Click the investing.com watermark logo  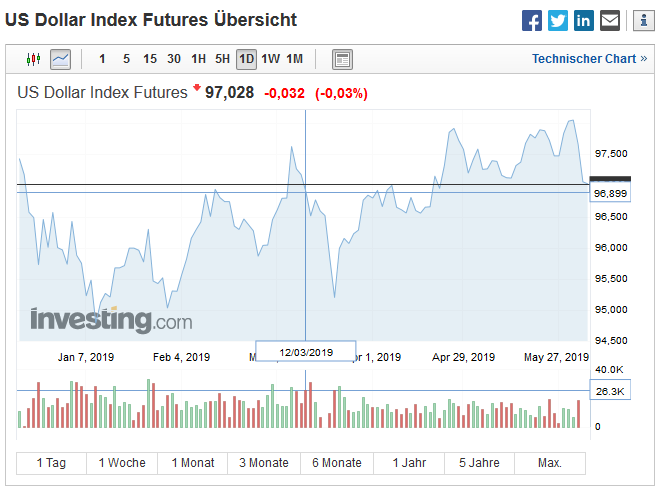click(111, 320)
